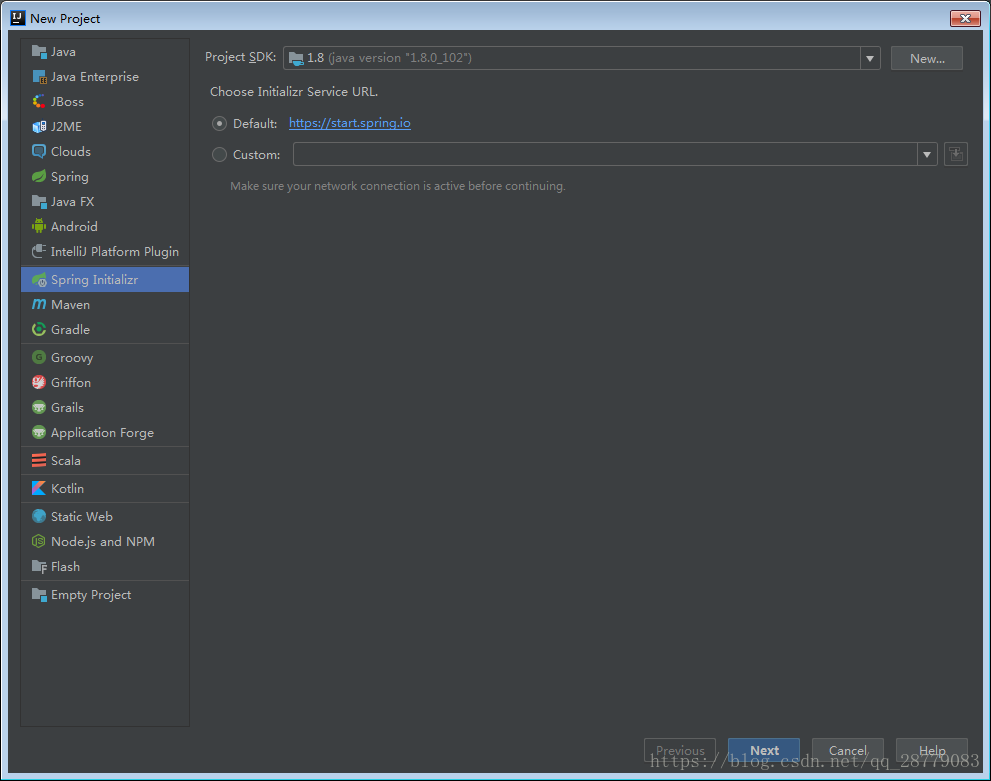The image size is (991, 781).
Task: Click the Next button
Action: 763,751
